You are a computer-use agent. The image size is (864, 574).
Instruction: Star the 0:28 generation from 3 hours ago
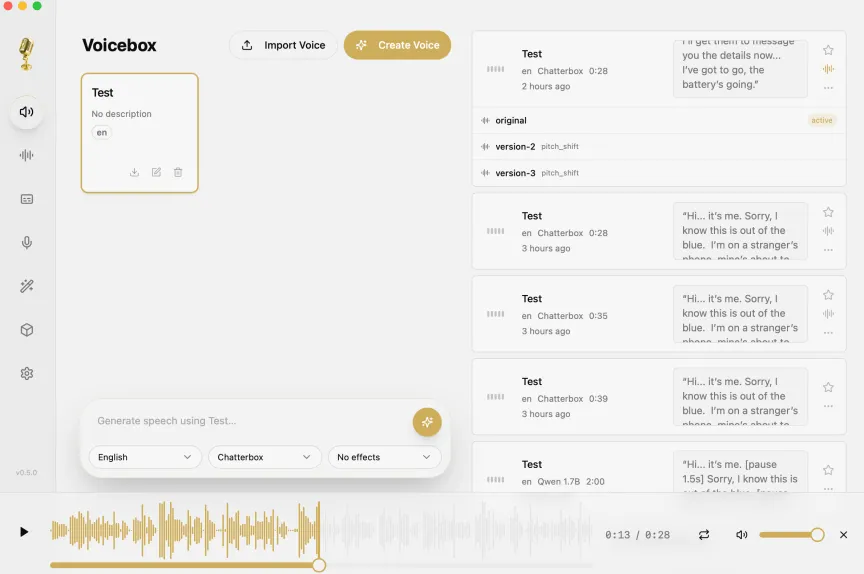[x=828, y=212]
